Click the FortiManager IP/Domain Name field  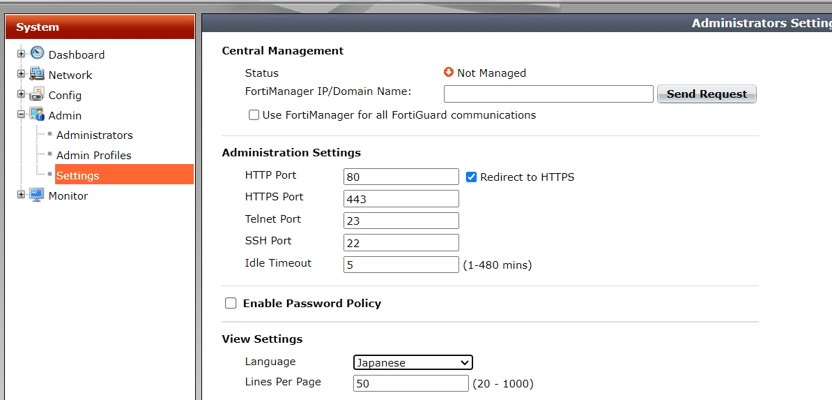click(x=549, y=94)
